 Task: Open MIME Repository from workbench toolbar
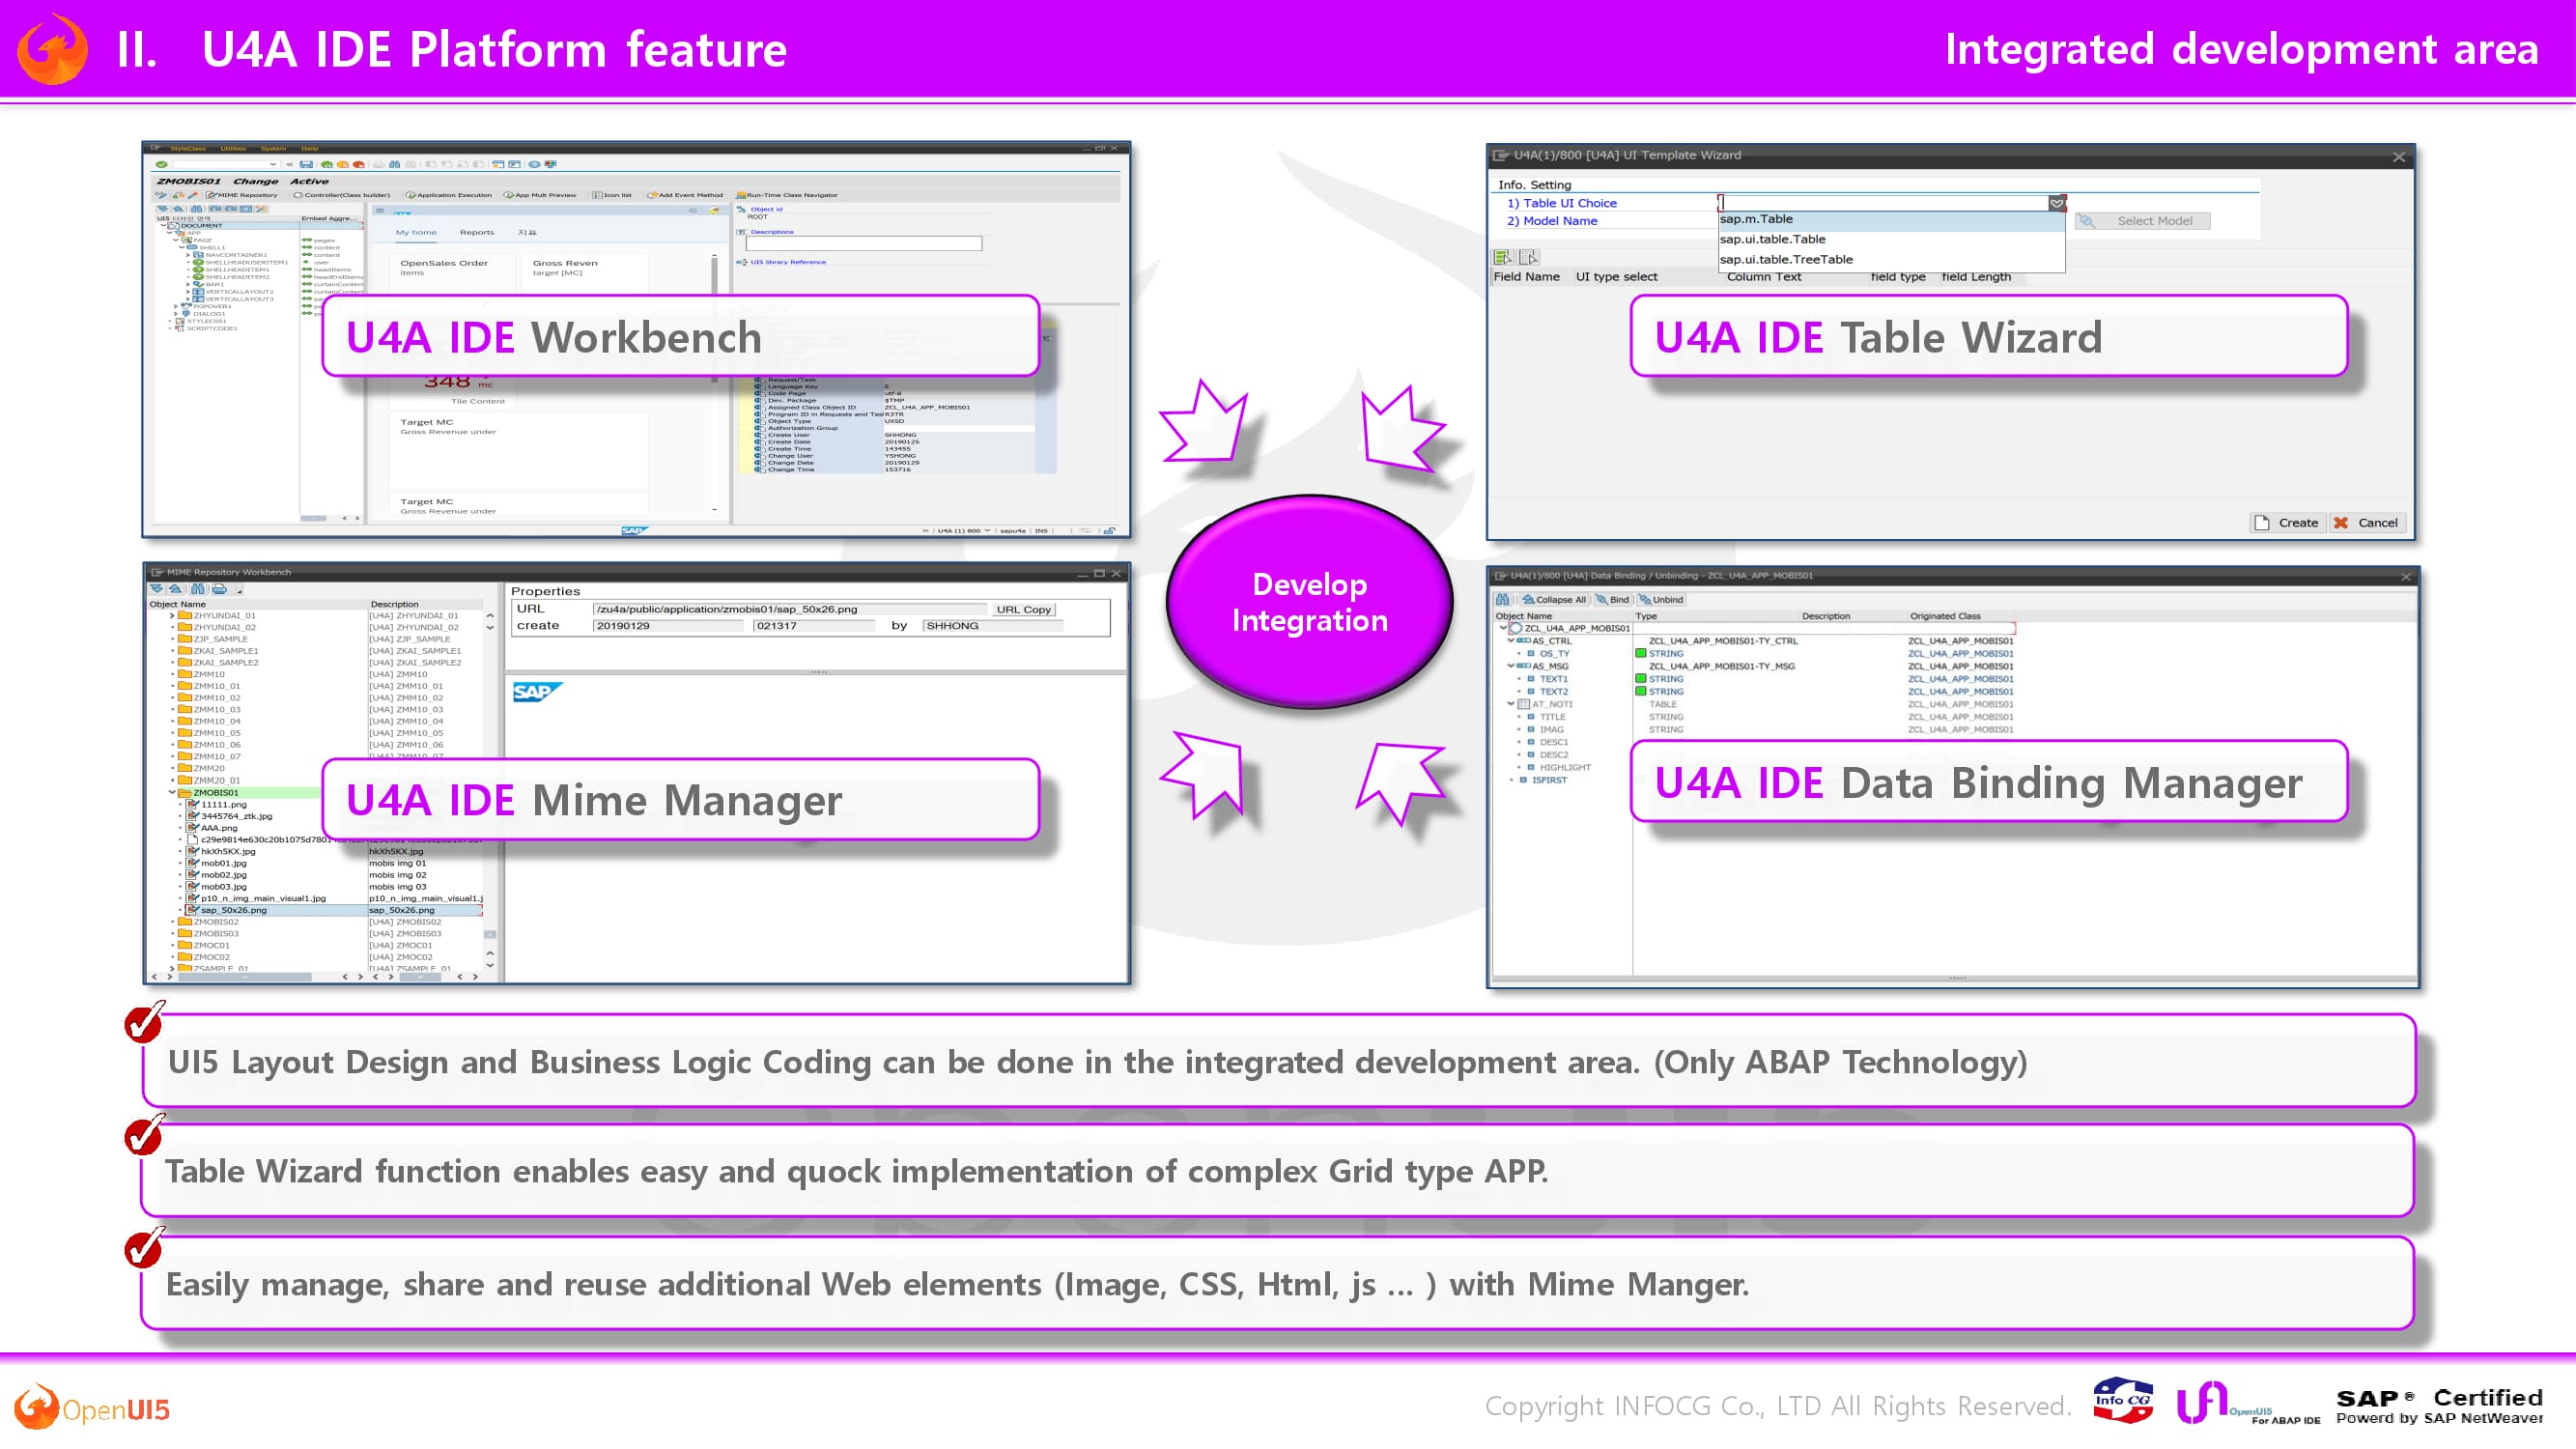tap(241, 195)
